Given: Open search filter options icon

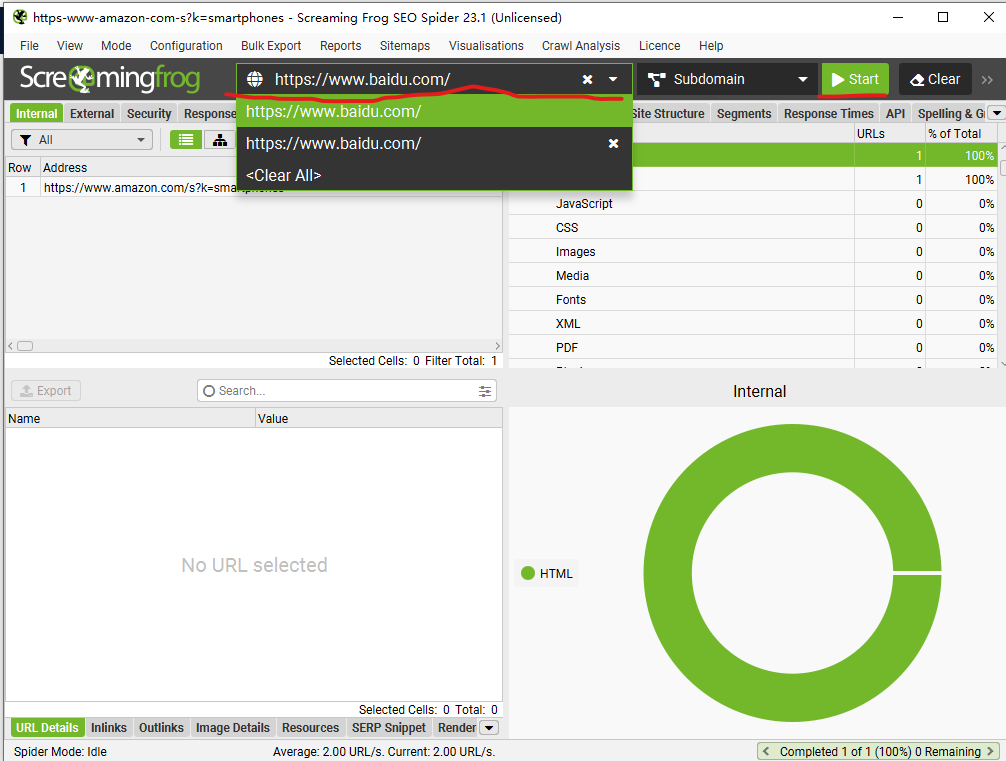Looking at the screenshot, I should tap(485, 391).
